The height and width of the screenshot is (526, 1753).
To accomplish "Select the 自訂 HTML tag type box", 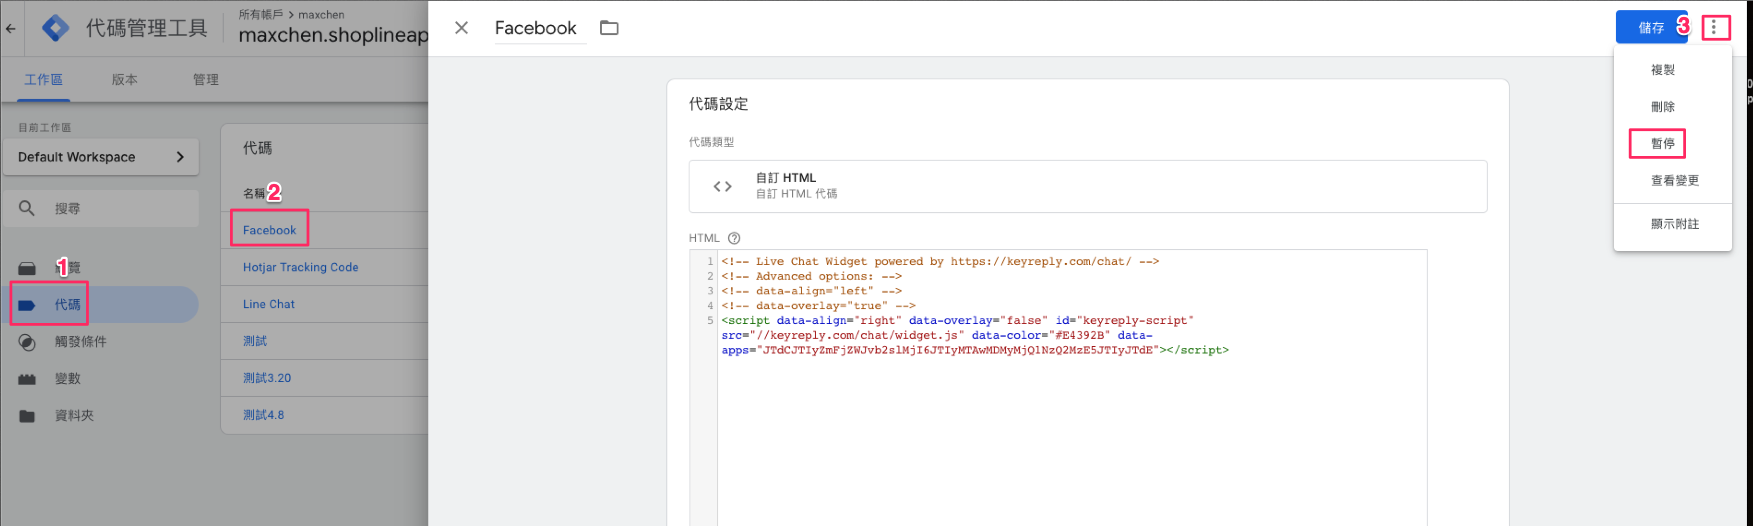I will pos(1088,186).
